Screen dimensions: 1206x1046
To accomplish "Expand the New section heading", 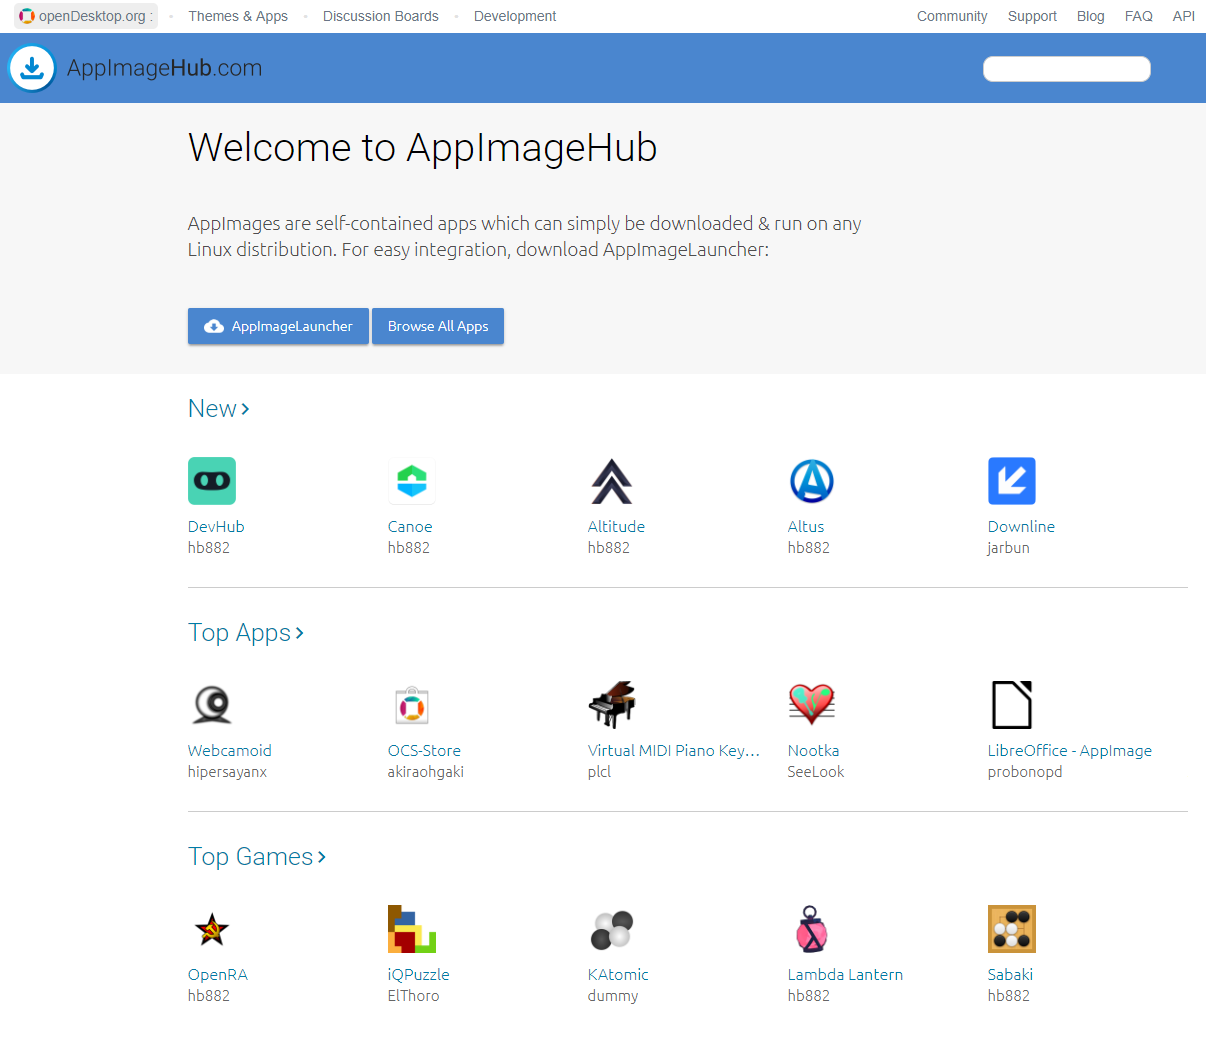I will [x=218, y=409].
